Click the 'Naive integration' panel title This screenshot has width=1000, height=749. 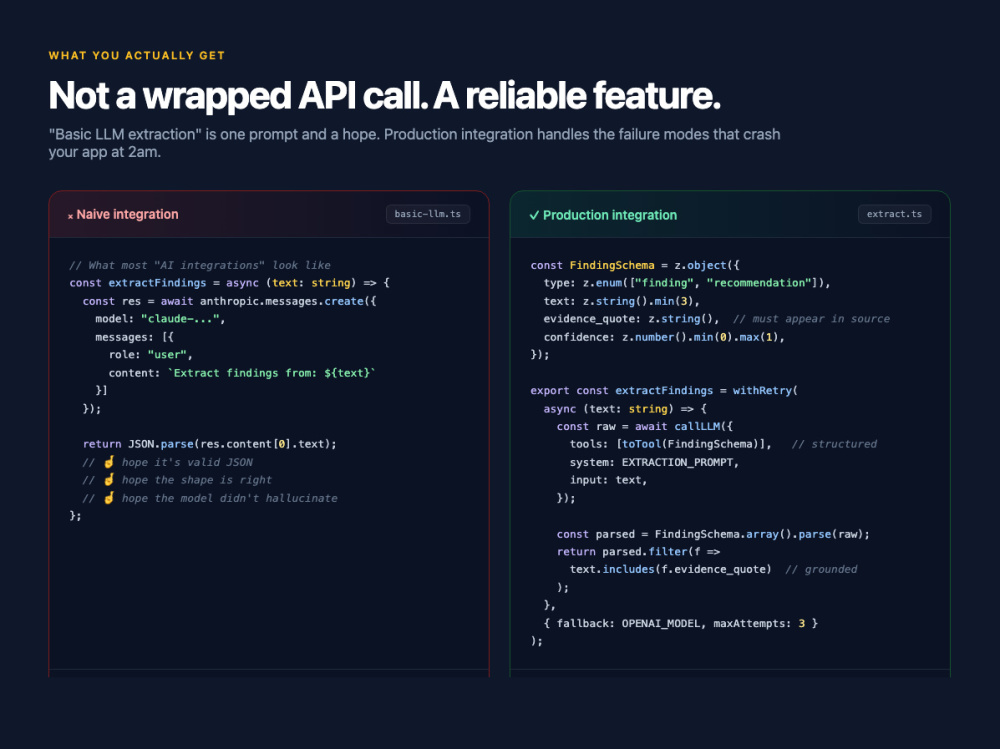pyautogui.click(x=128, y=214)
